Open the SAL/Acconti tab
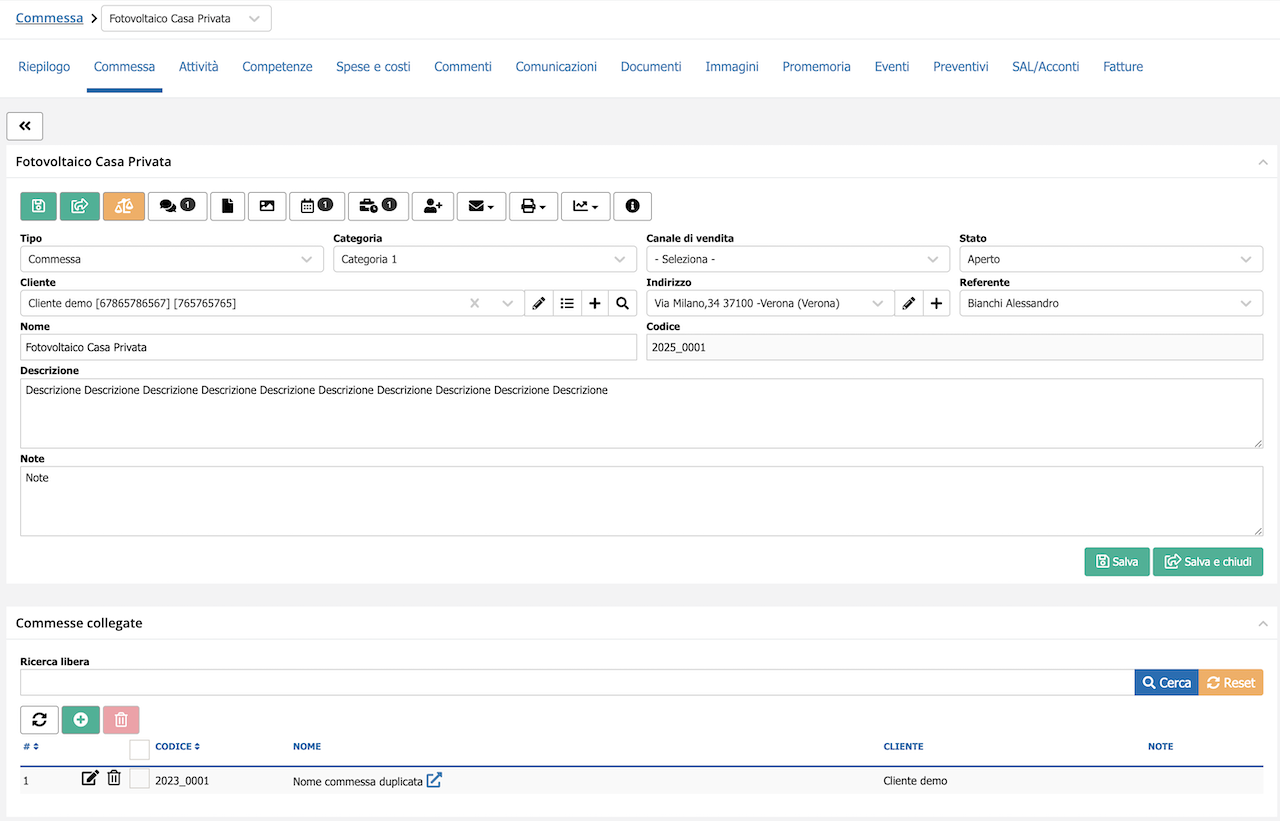The image size is (1280, 821). [x=1046, y=67]
